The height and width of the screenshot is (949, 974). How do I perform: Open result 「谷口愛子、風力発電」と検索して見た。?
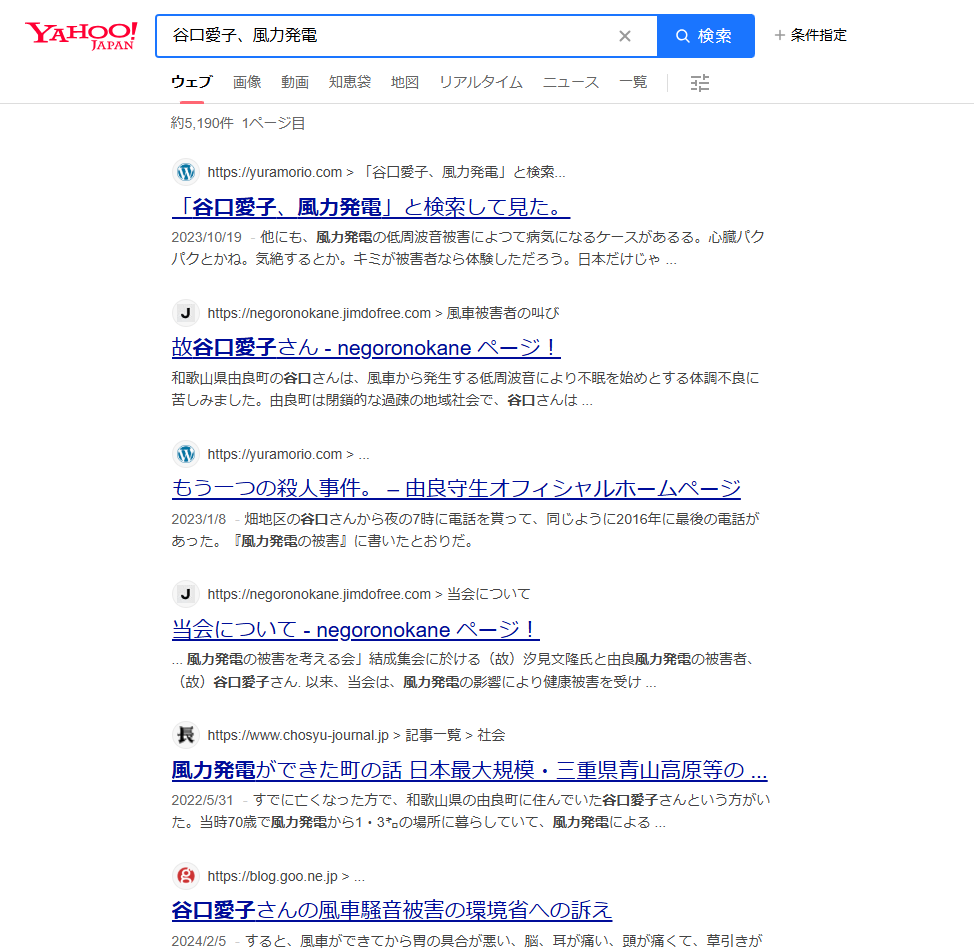click(x=371, y=207)
